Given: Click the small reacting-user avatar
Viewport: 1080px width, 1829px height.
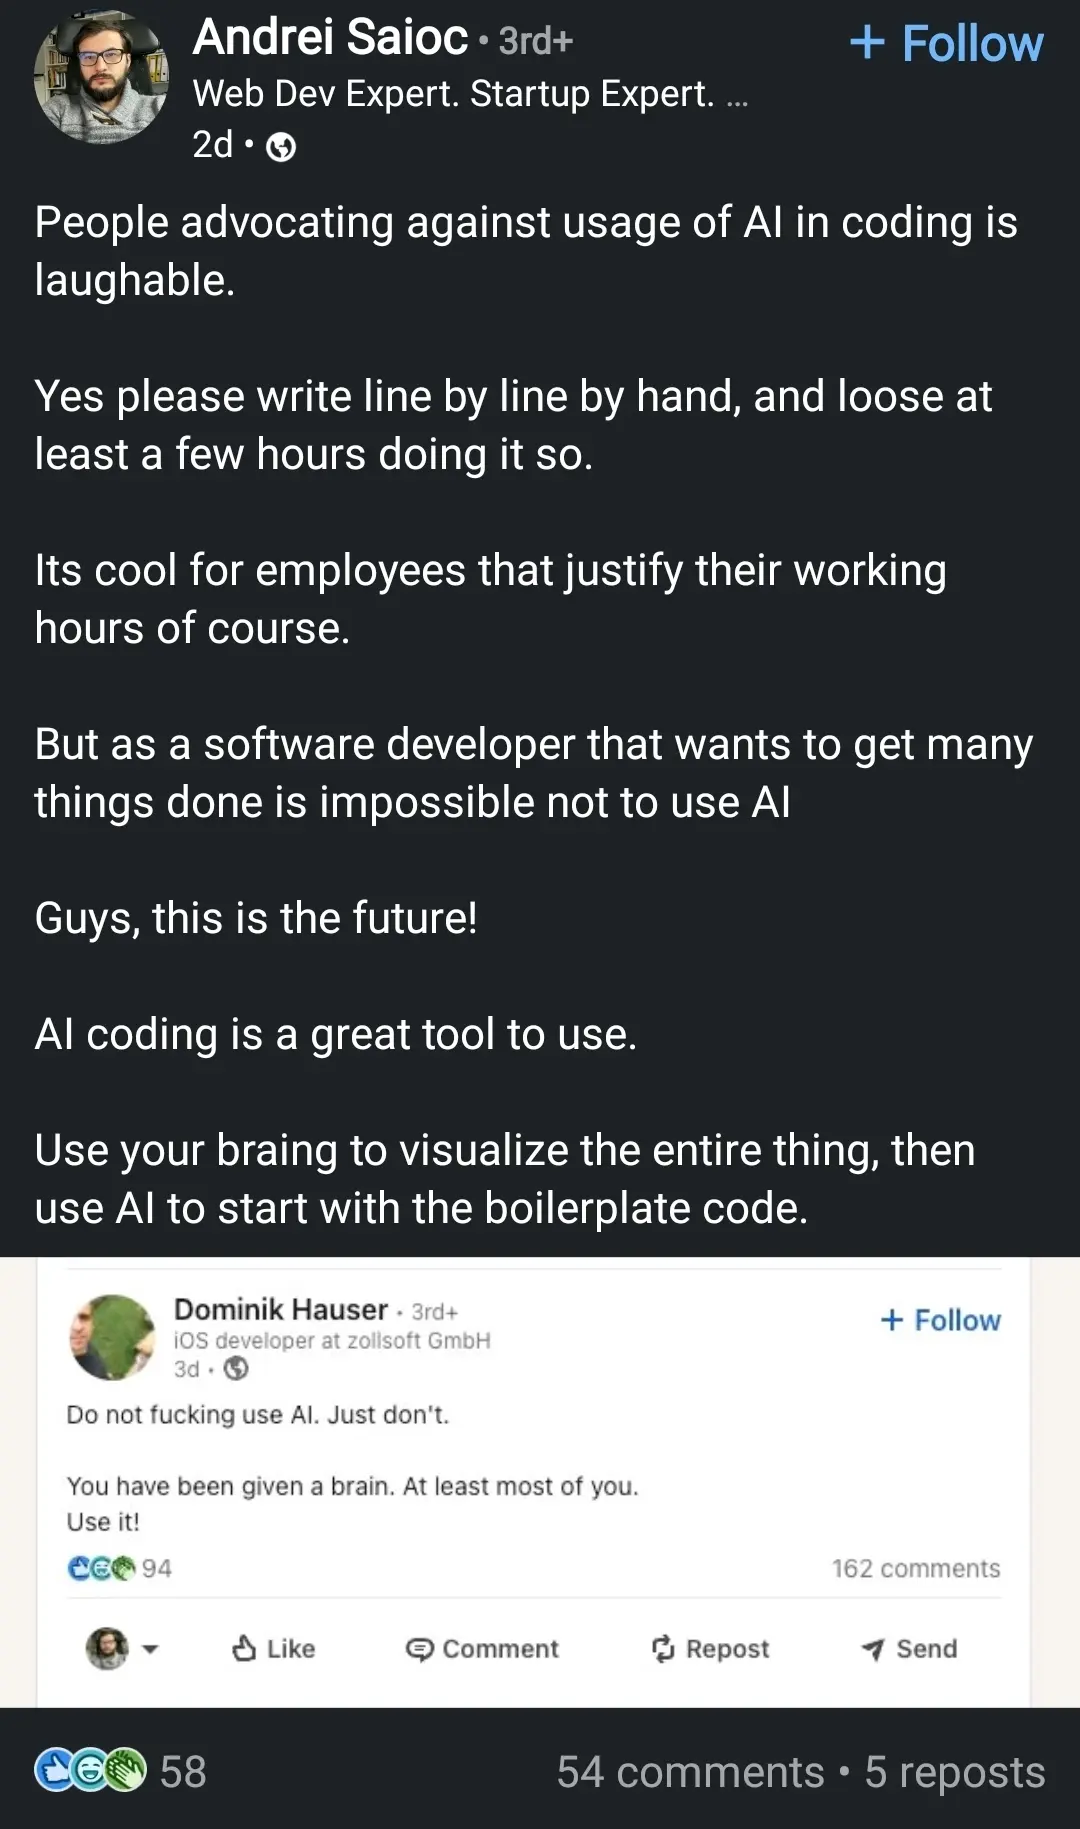Looking at the screenshot, I should click(x=107, y=1648).
